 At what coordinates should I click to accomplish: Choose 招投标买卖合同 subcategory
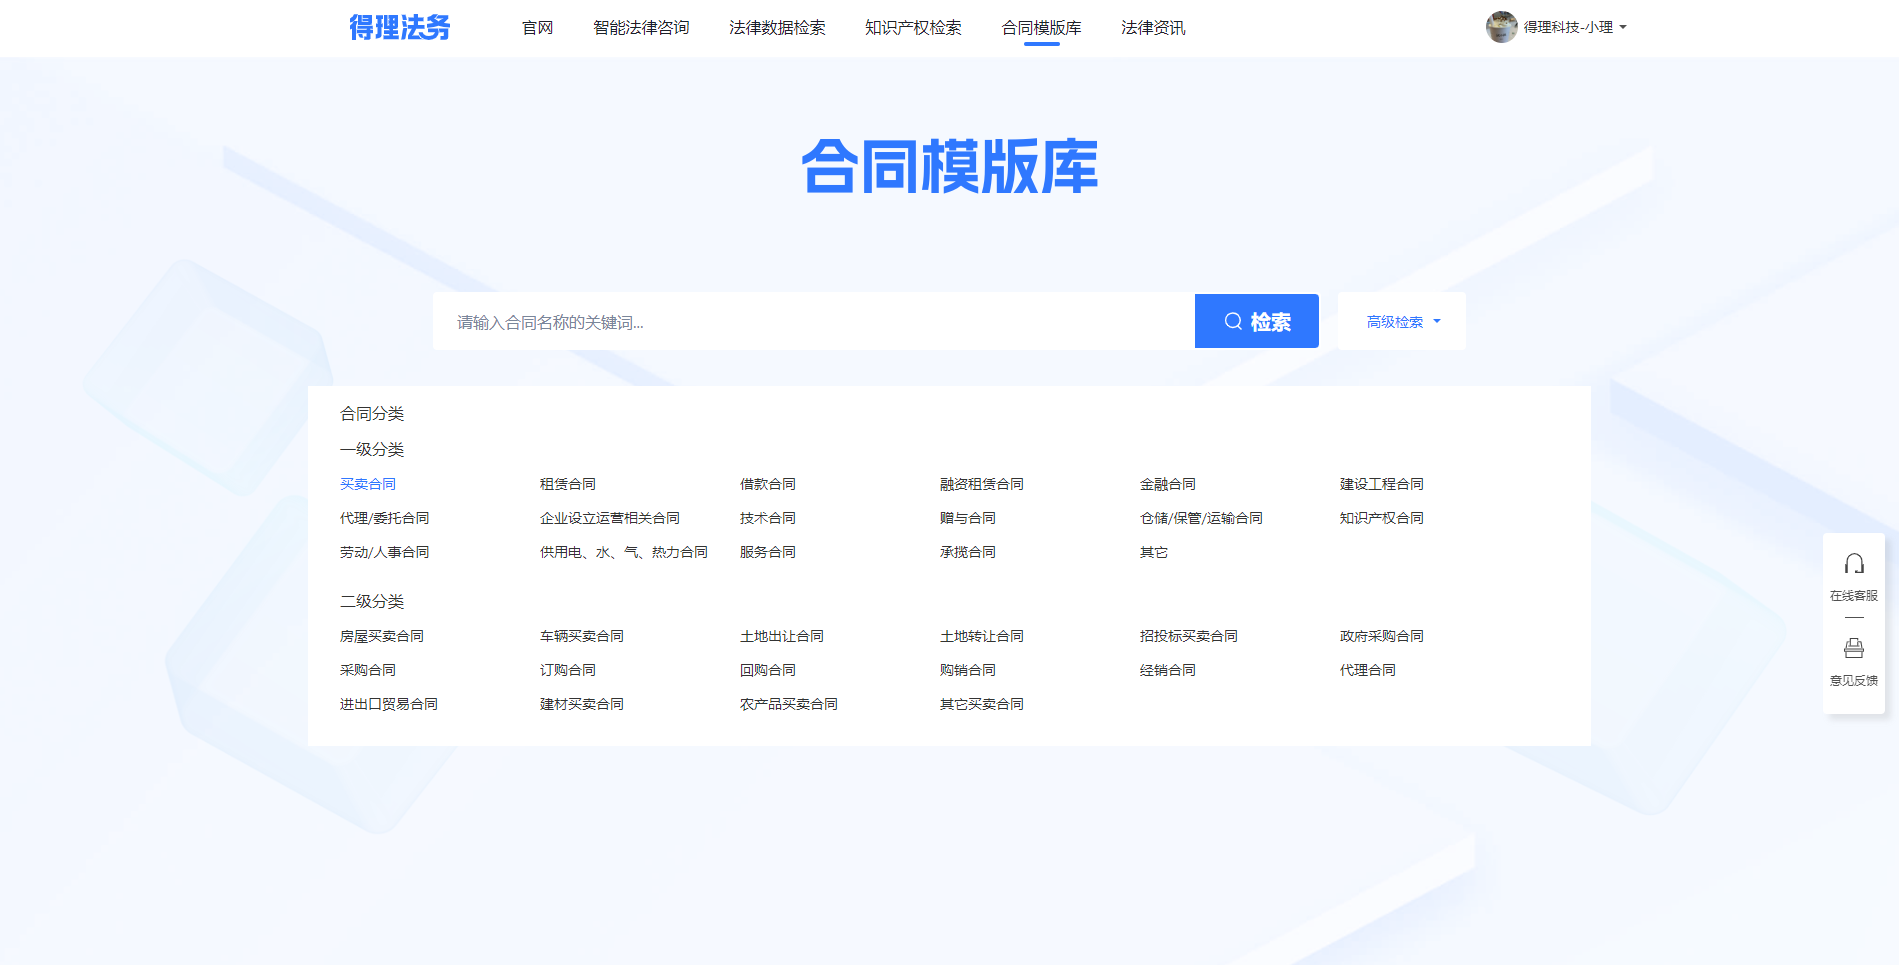click(x=1189, y=636)
